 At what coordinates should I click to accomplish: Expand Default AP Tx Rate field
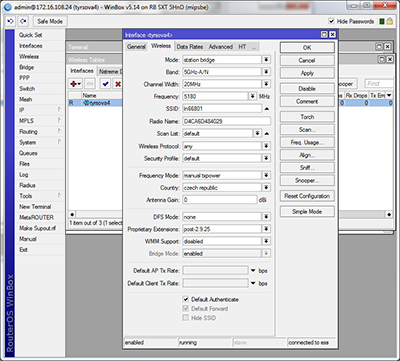tap(253, 271)
